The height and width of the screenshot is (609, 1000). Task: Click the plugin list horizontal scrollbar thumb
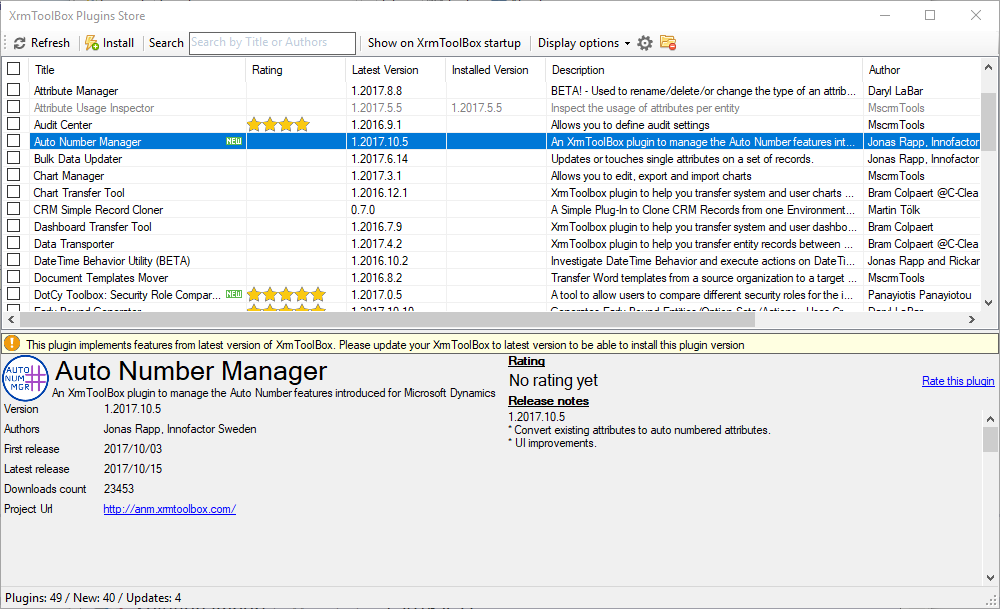(386, 319)
